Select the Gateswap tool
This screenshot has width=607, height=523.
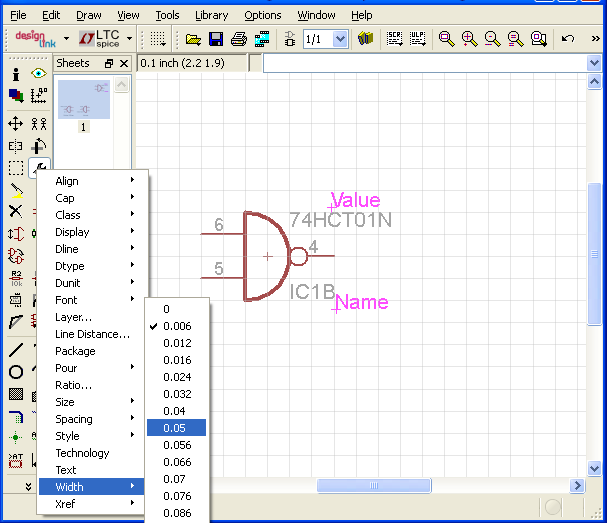[15, 255]
